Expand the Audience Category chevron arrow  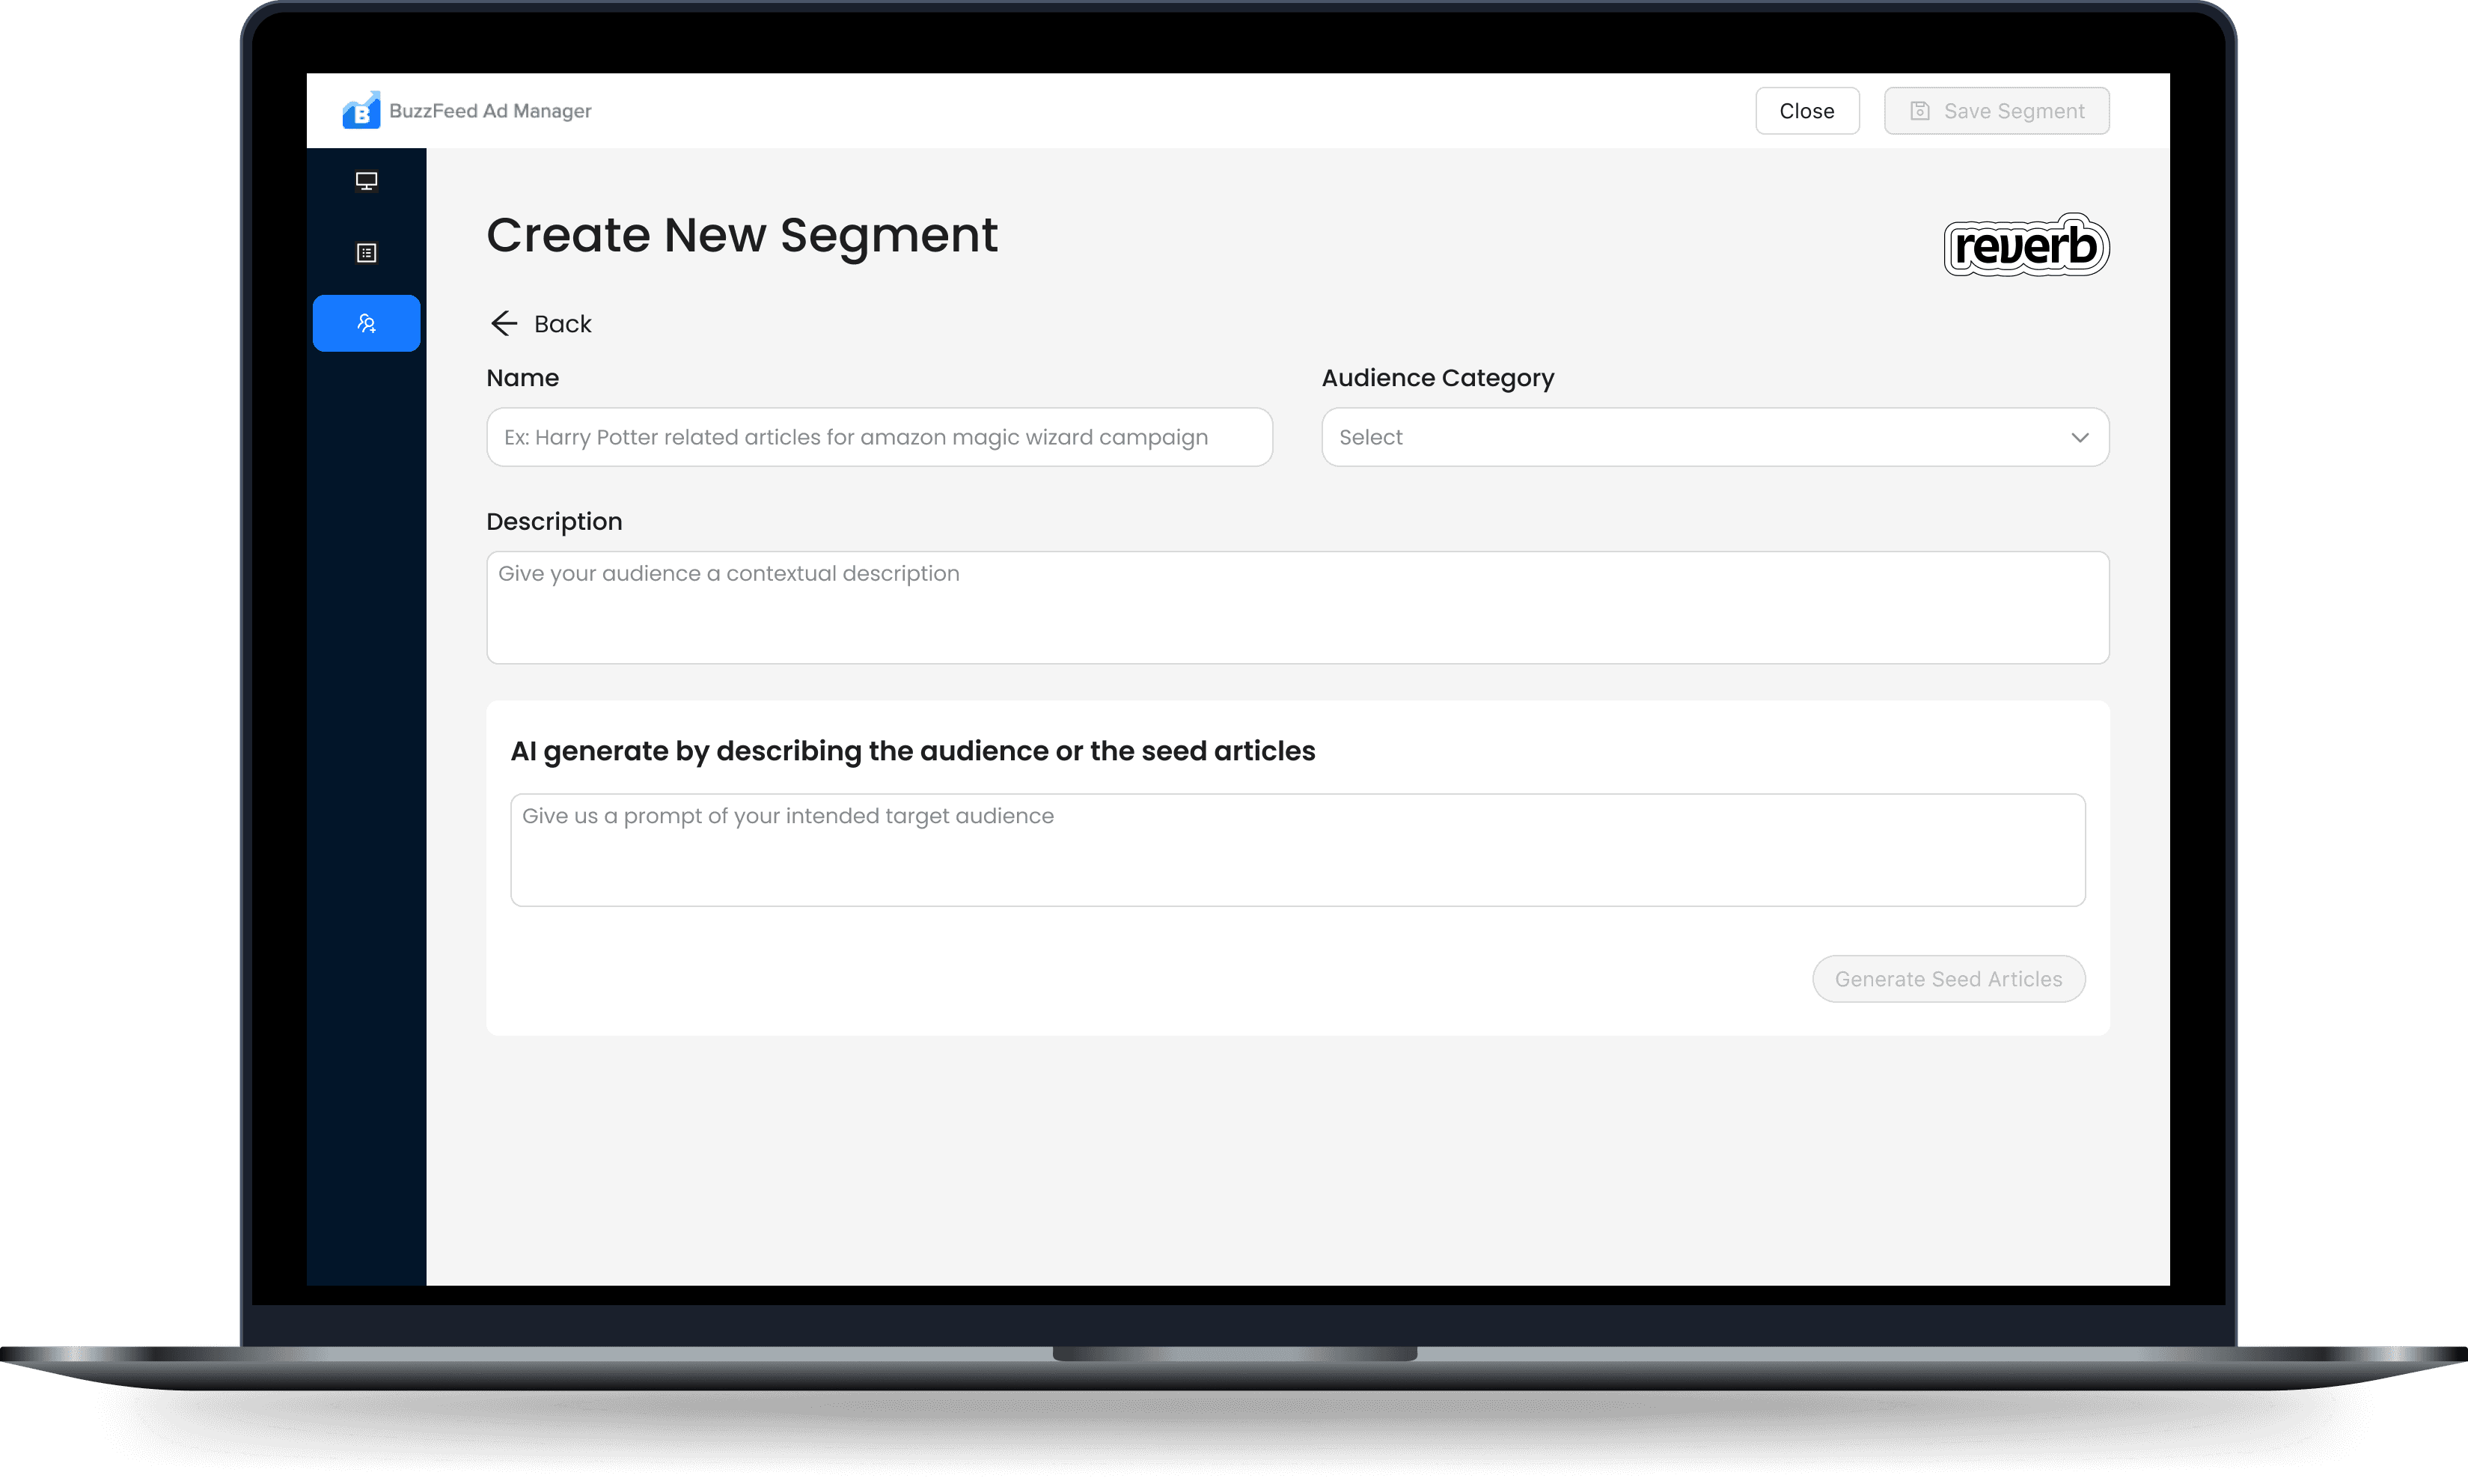tap(2079, 437)
